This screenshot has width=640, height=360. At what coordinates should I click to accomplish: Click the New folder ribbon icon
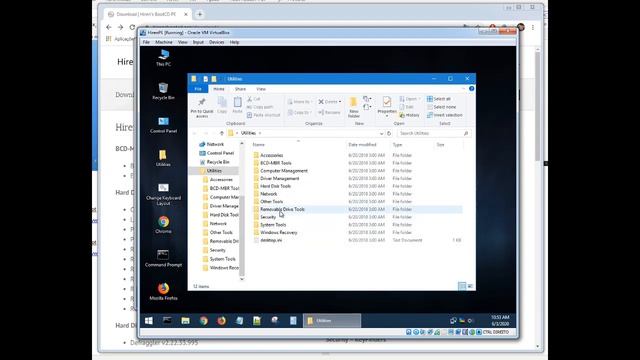click(x=353, y=107)
